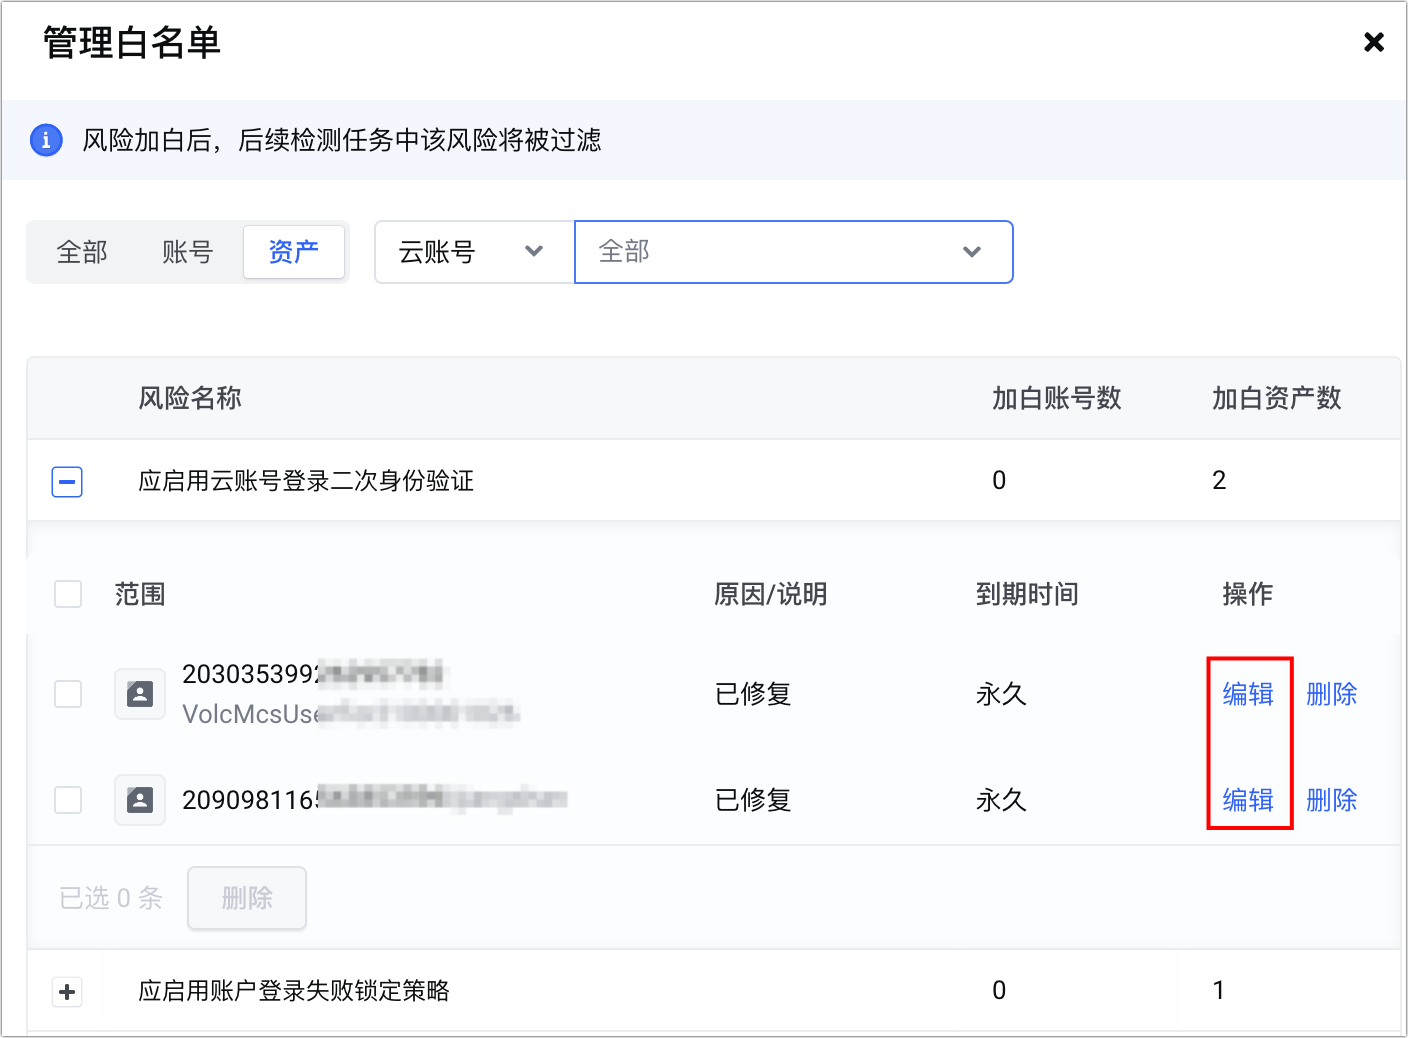
Task: Click the blue info icon in banner
Action: pyautogui.click(x=46, y=140)
